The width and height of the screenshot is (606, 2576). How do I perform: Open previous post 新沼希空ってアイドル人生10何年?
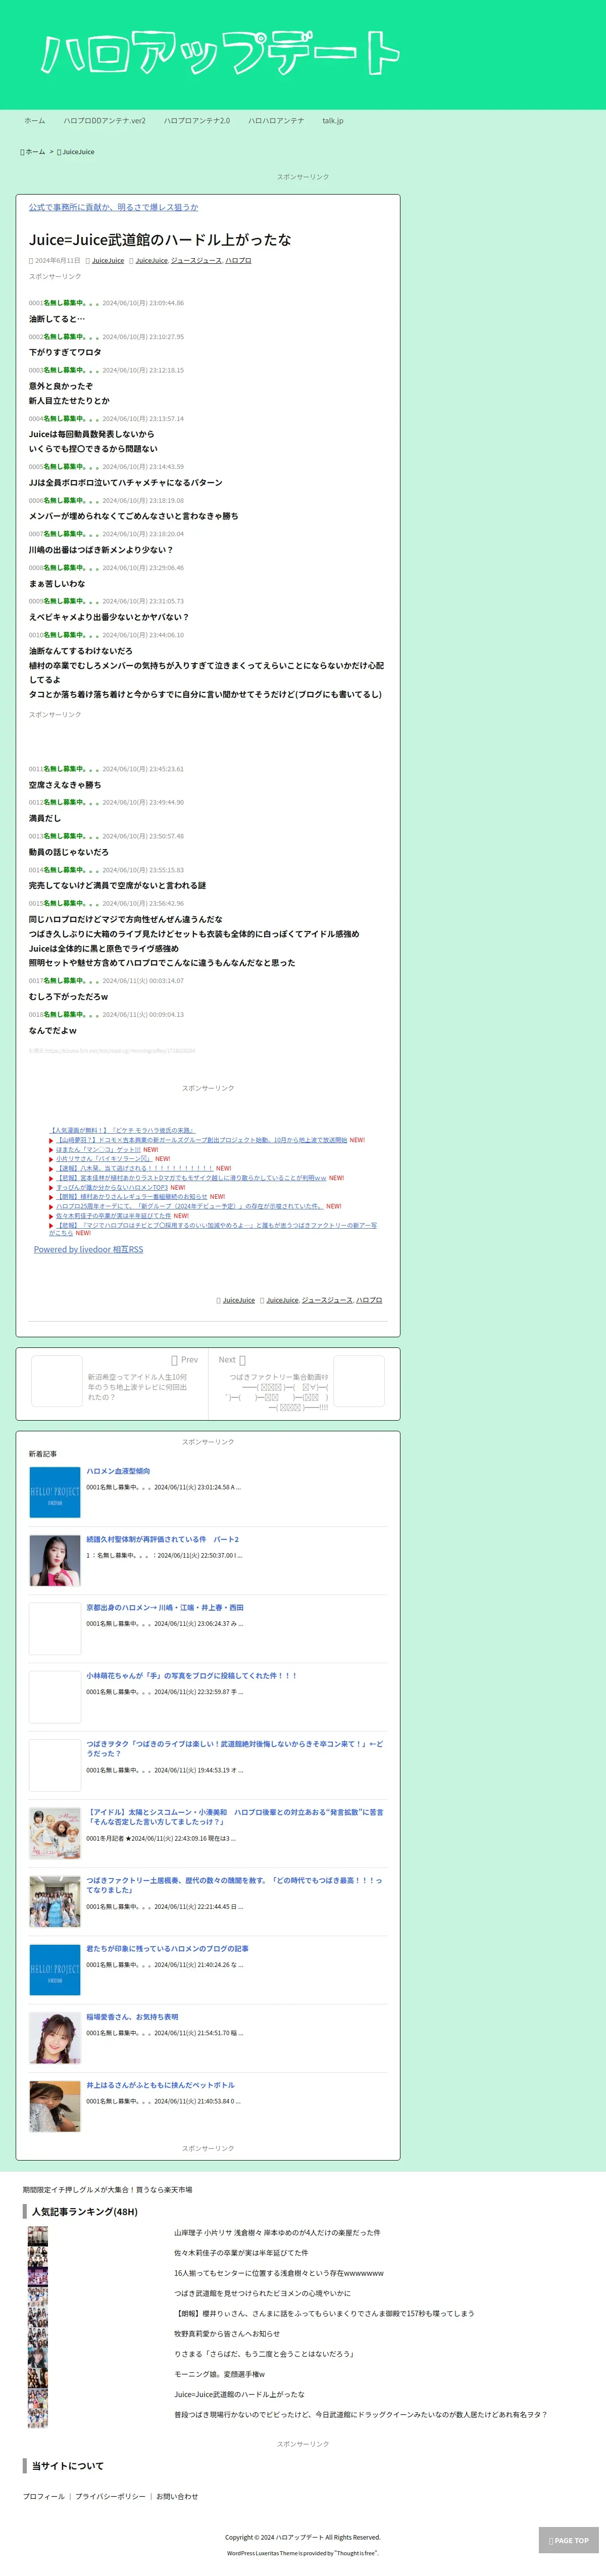pyautogui.click(x=137, y=1387)
